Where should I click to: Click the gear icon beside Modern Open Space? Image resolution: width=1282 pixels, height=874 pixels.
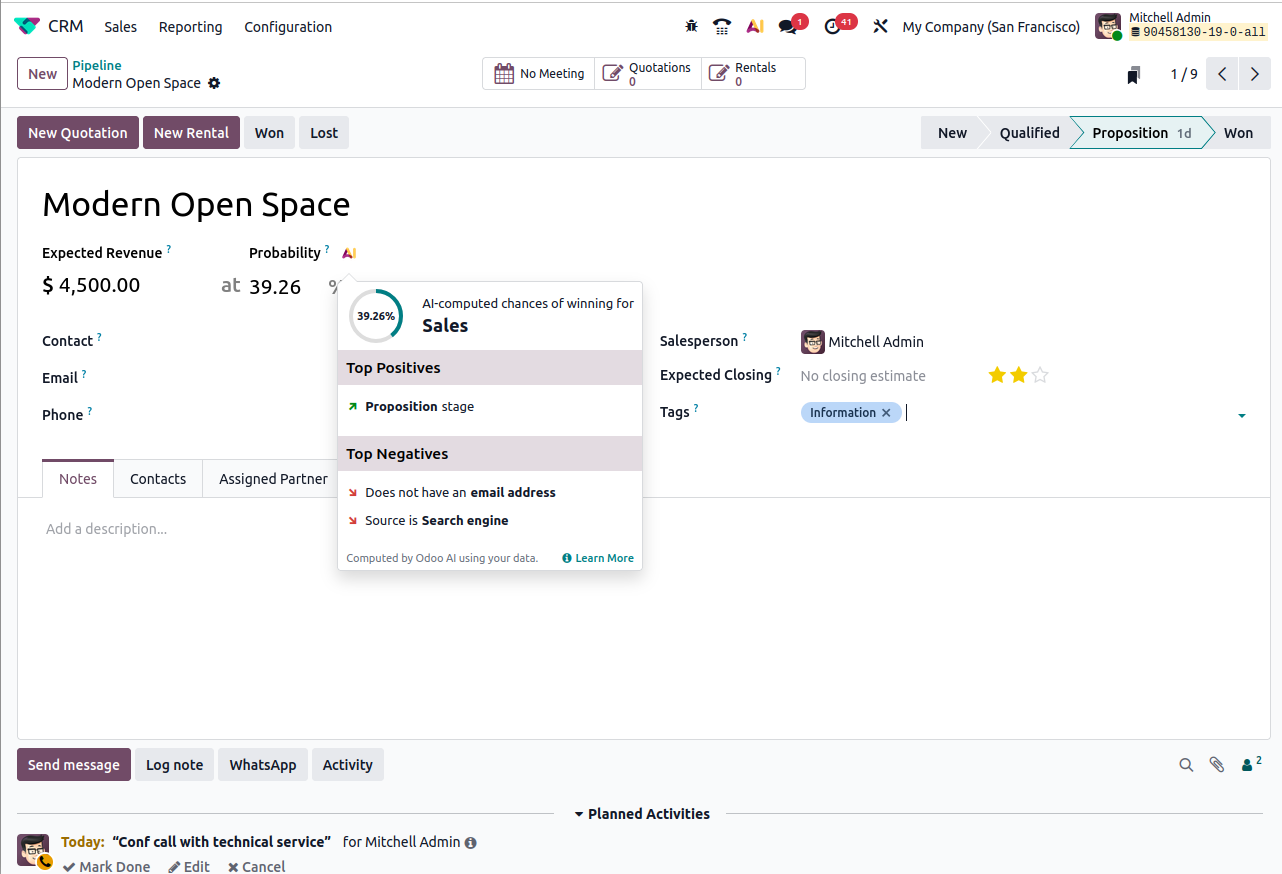[x=214, y=83]
